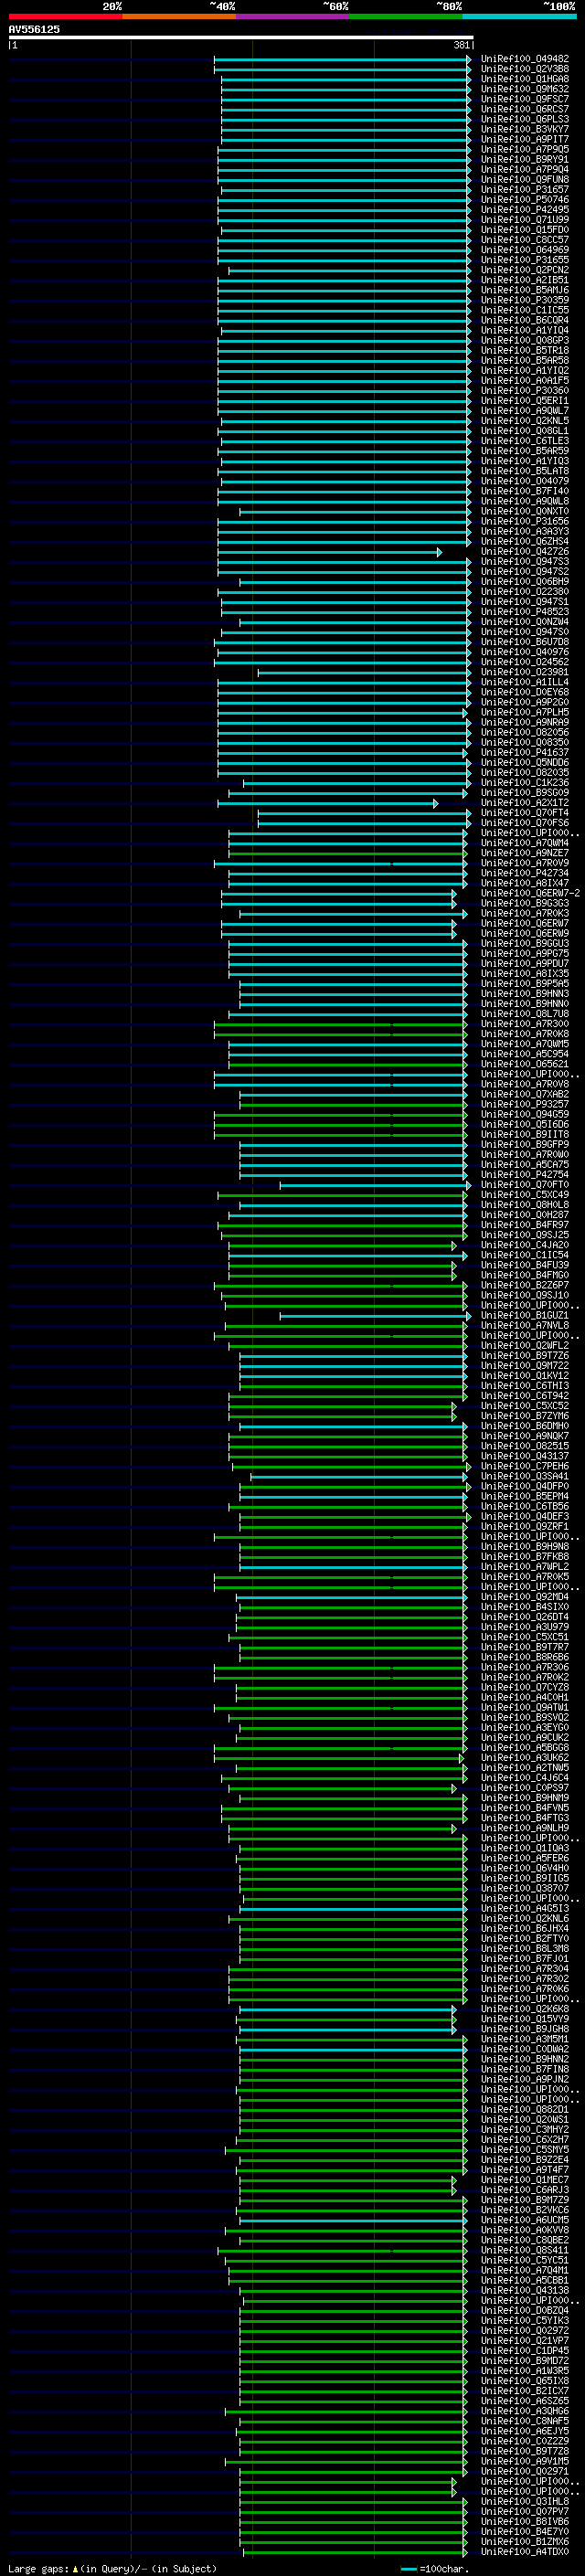Select hit label UniRef100_Q06BH9

coord(525,581)
